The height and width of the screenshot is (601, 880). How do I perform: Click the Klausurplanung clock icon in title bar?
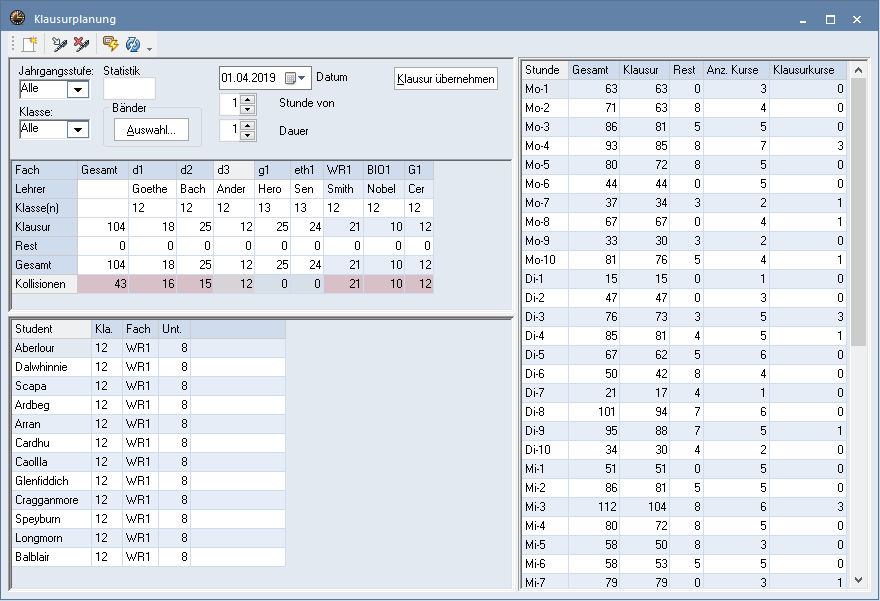[17, 18]
